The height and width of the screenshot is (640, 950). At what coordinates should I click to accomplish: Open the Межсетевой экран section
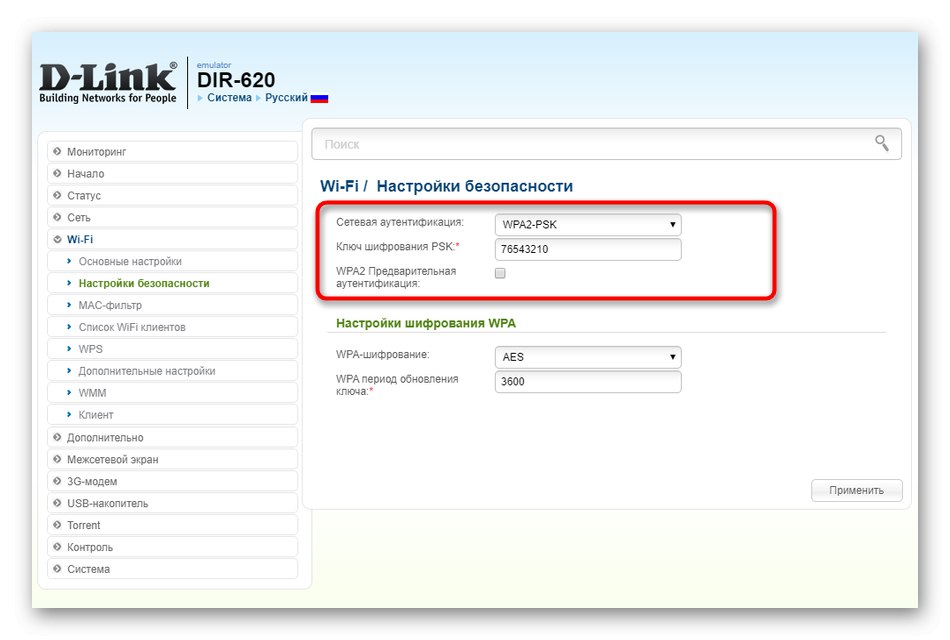tap(113, 459)
